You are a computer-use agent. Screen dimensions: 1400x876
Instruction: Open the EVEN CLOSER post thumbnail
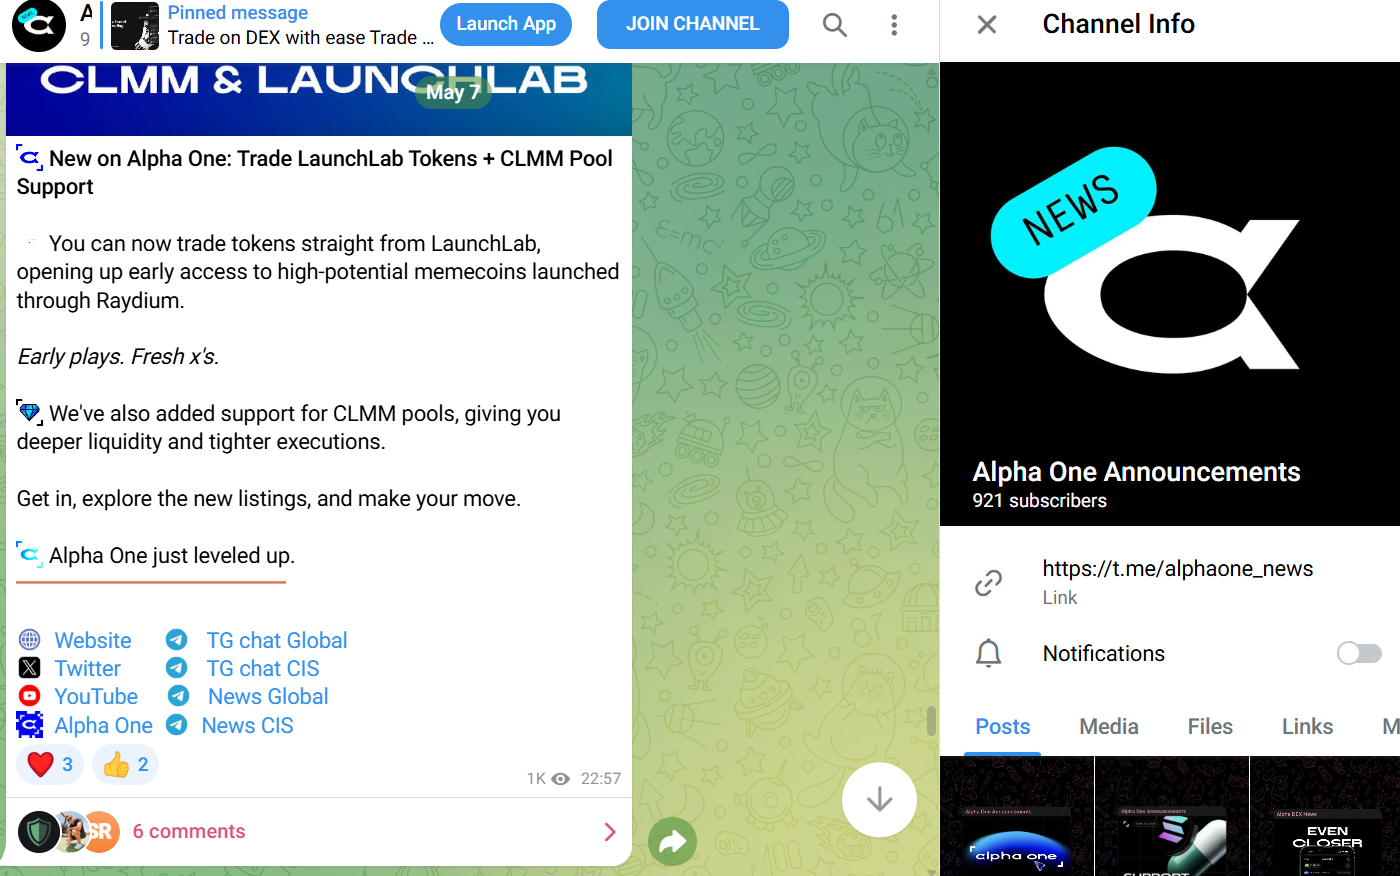pyautogui.click(x=1326, y=816)
